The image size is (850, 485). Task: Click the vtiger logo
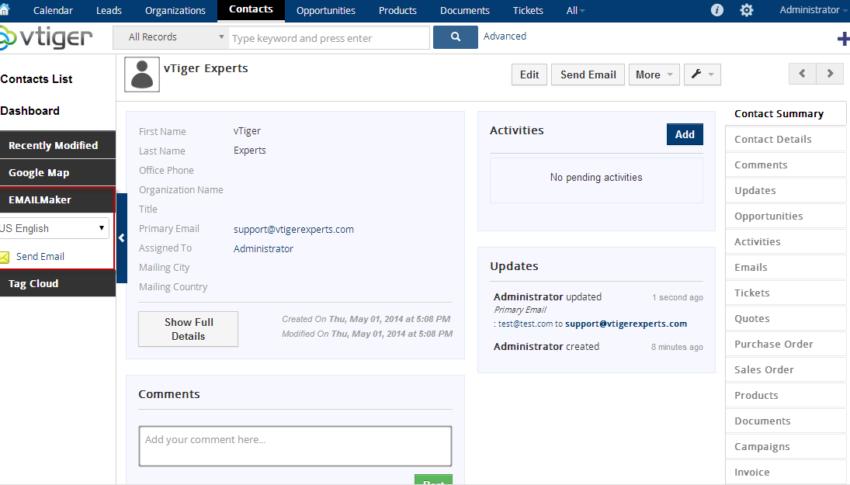pyautogui.click(x=47, y=37)
